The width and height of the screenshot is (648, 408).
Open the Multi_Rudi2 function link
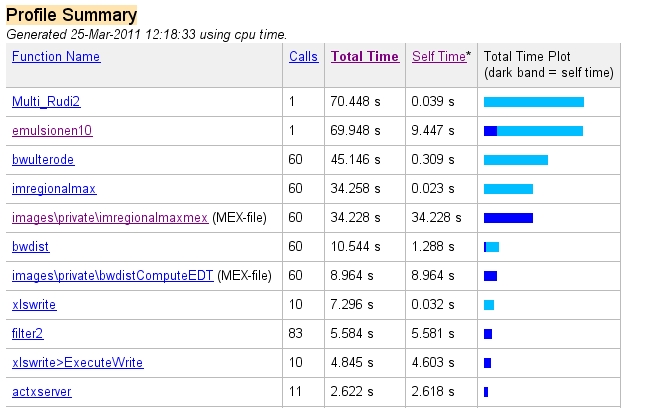[44, 102]
